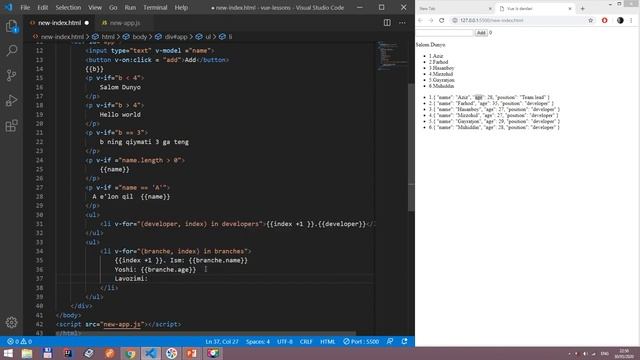Image resolution: width=640 pixels, height=360 pixels.
Task: Click errors and warnings count in status bar
Action: 19,342
